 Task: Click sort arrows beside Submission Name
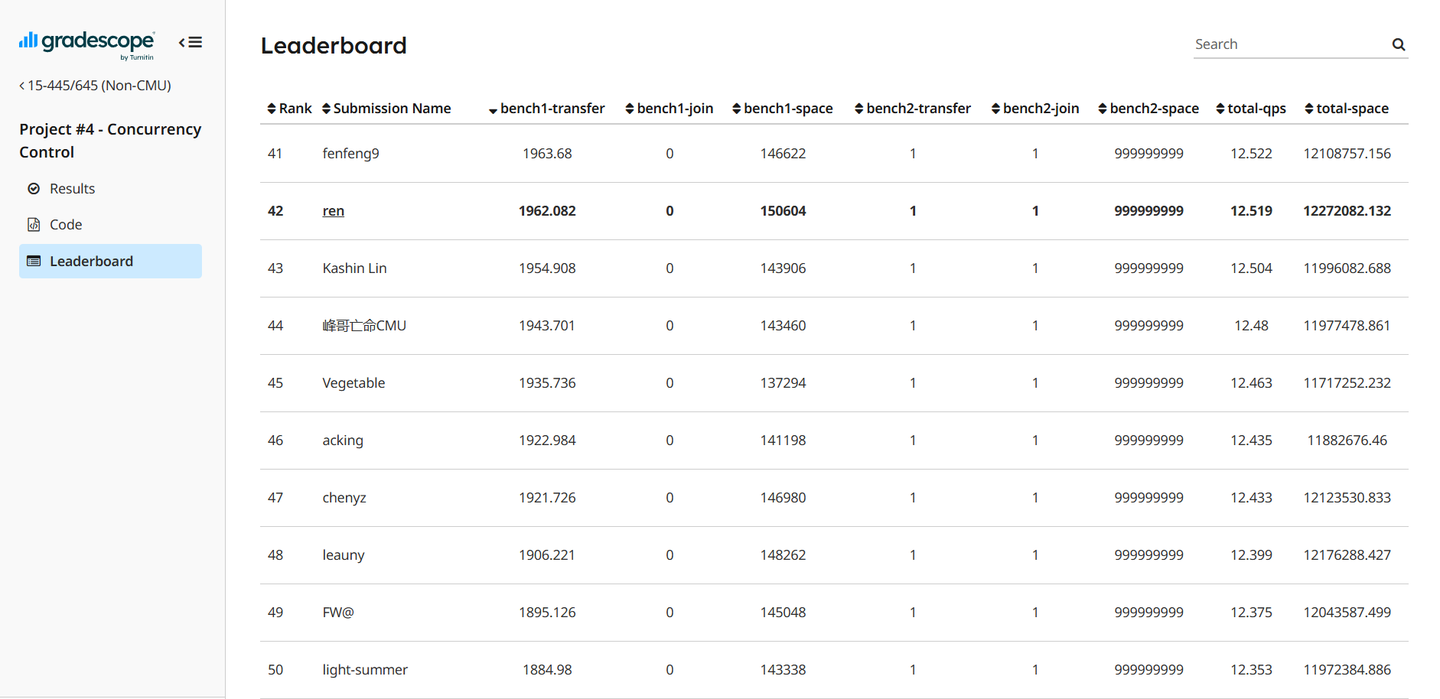coord(326,109)
